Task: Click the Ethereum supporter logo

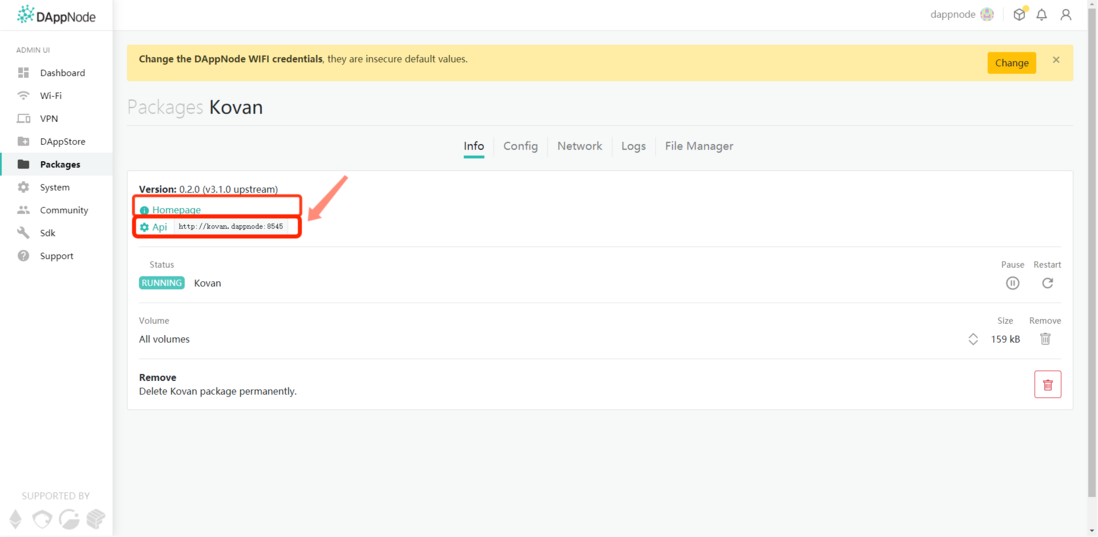Action: (15, 519)
